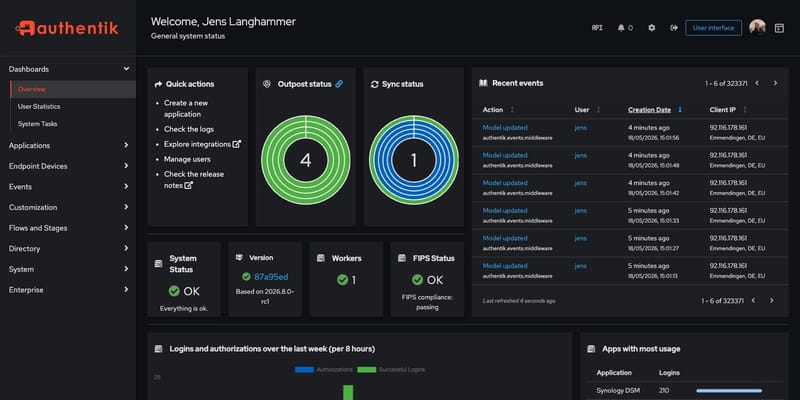Click the sign out icon
This screenshot has width=800, height=400.
click(674, 28)
